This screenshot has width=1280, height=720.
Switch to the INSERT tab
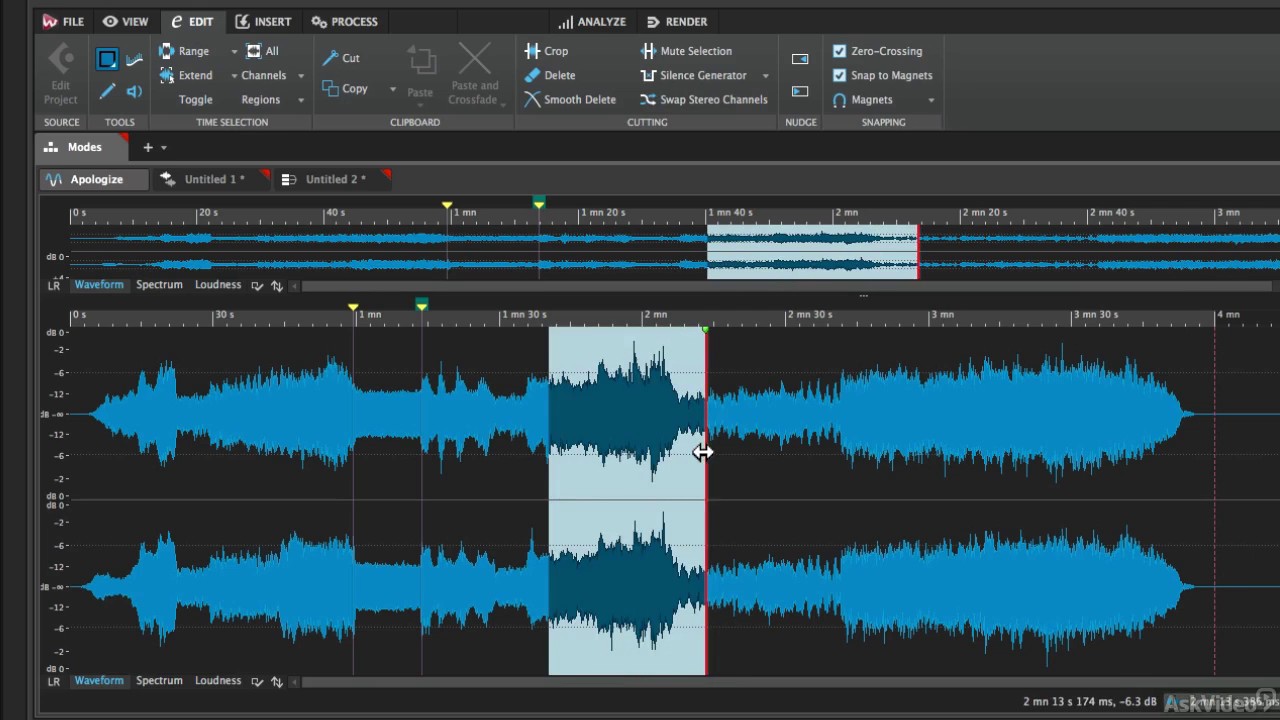coord(263,21)
